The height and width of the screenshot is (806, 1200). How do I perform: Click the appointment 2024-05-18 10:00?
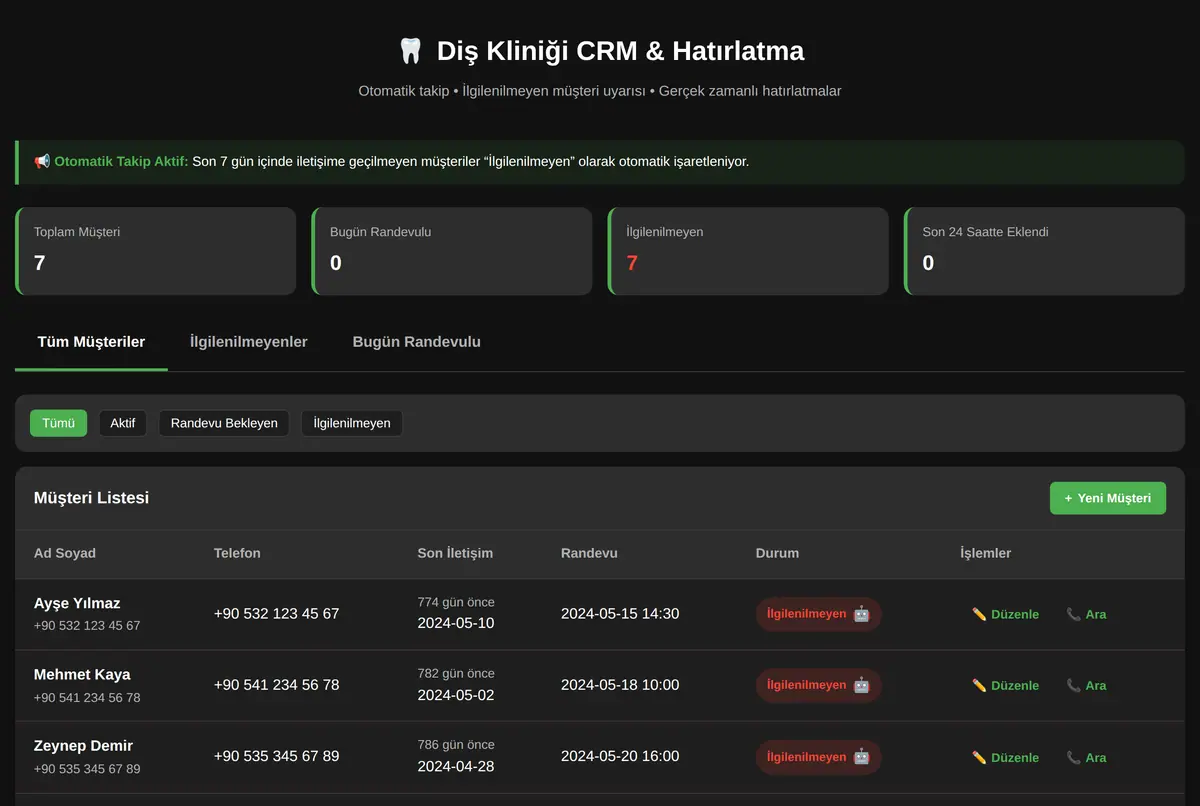pyautogui.click(x=620, y=685)
